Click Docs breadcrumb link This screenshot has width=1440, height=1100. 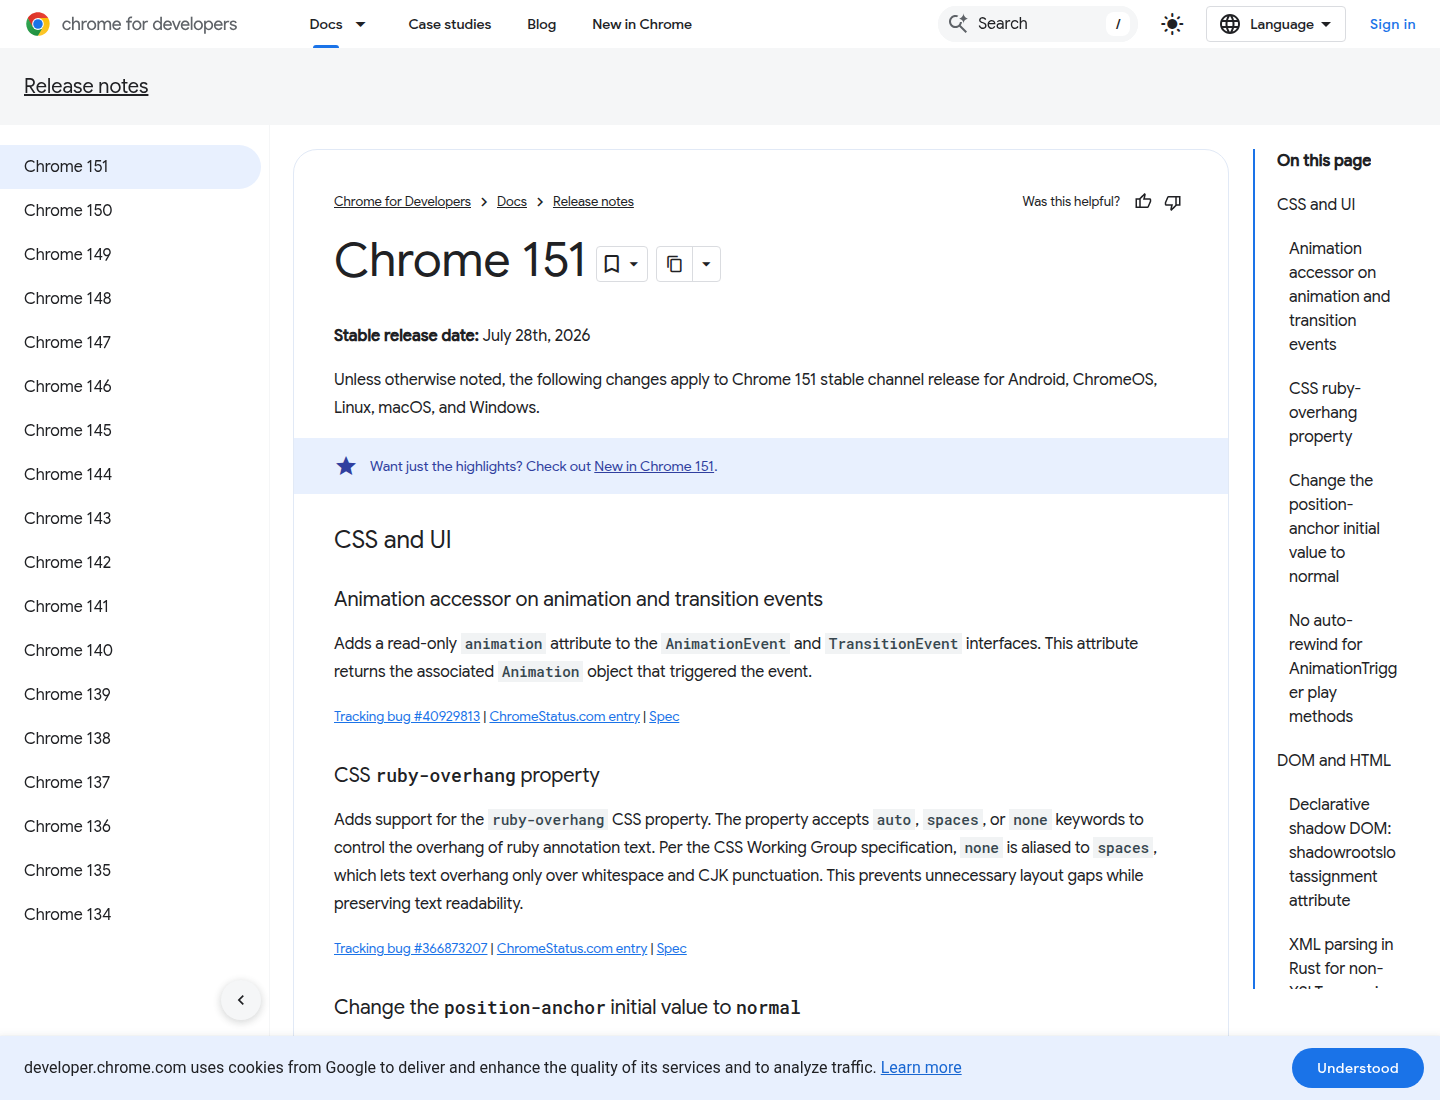[x=512, y=202]
